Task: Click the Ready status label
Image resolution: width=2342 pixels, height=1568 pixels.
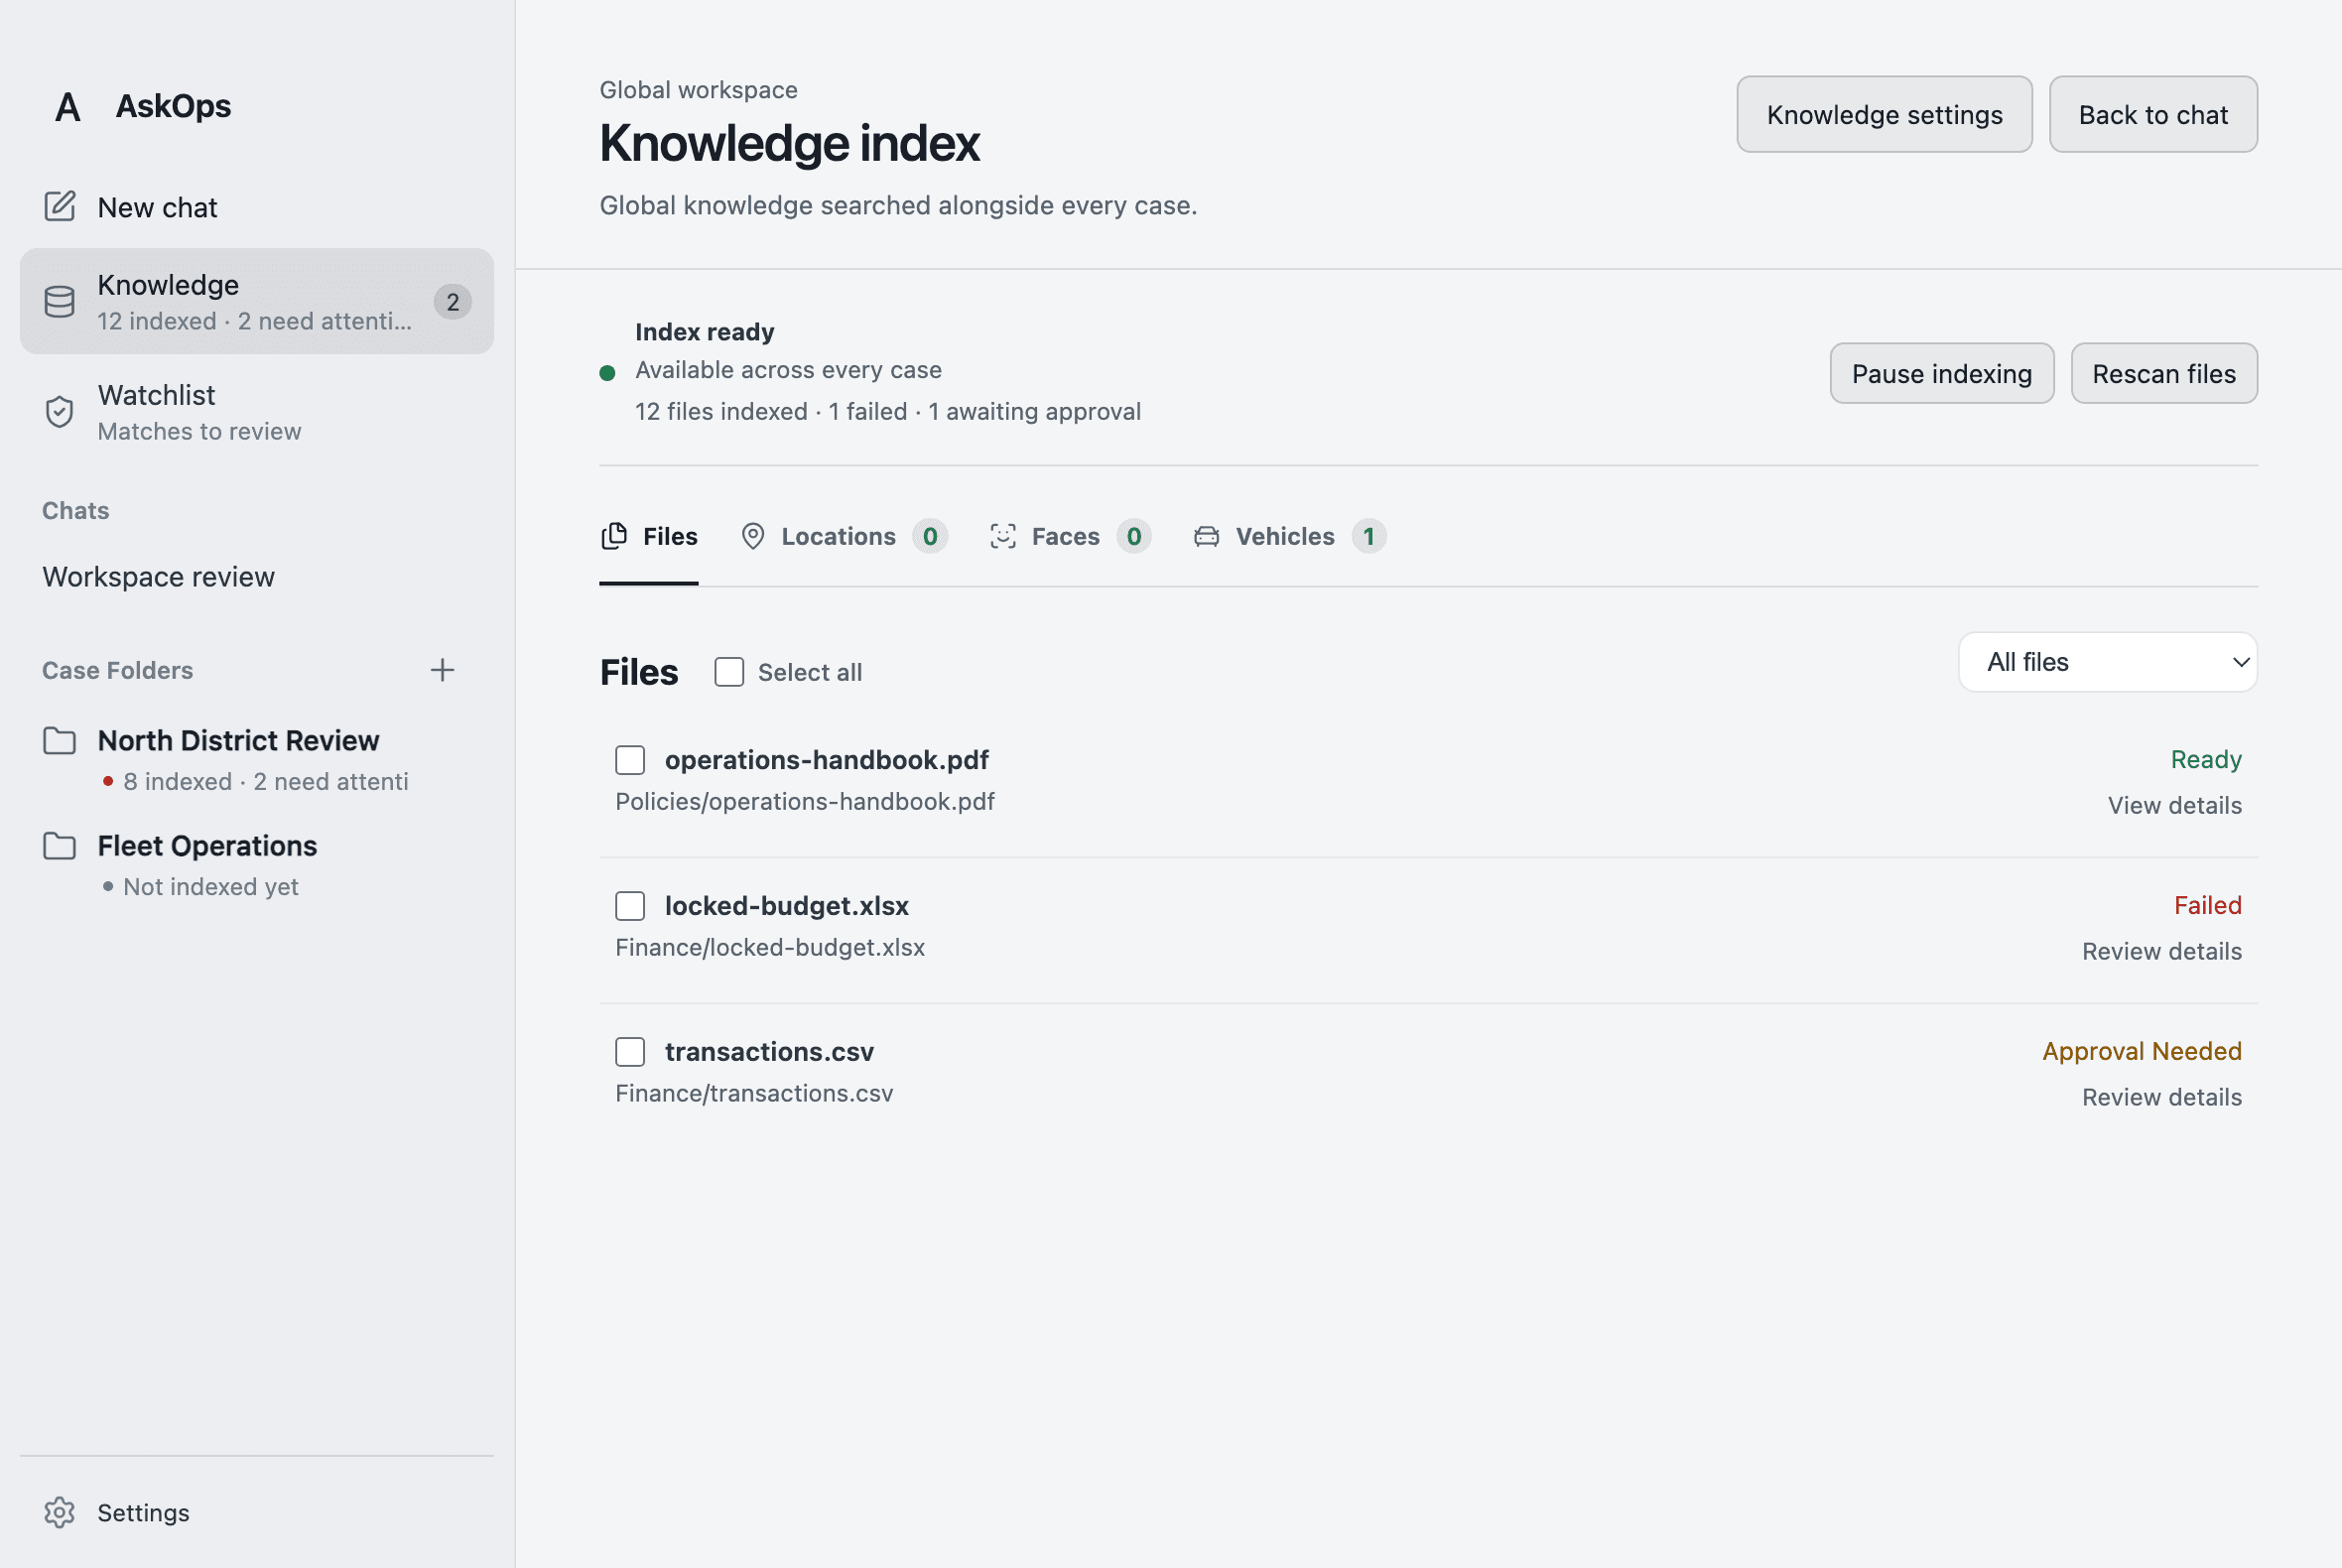Action: click(x=2206, y=759)
